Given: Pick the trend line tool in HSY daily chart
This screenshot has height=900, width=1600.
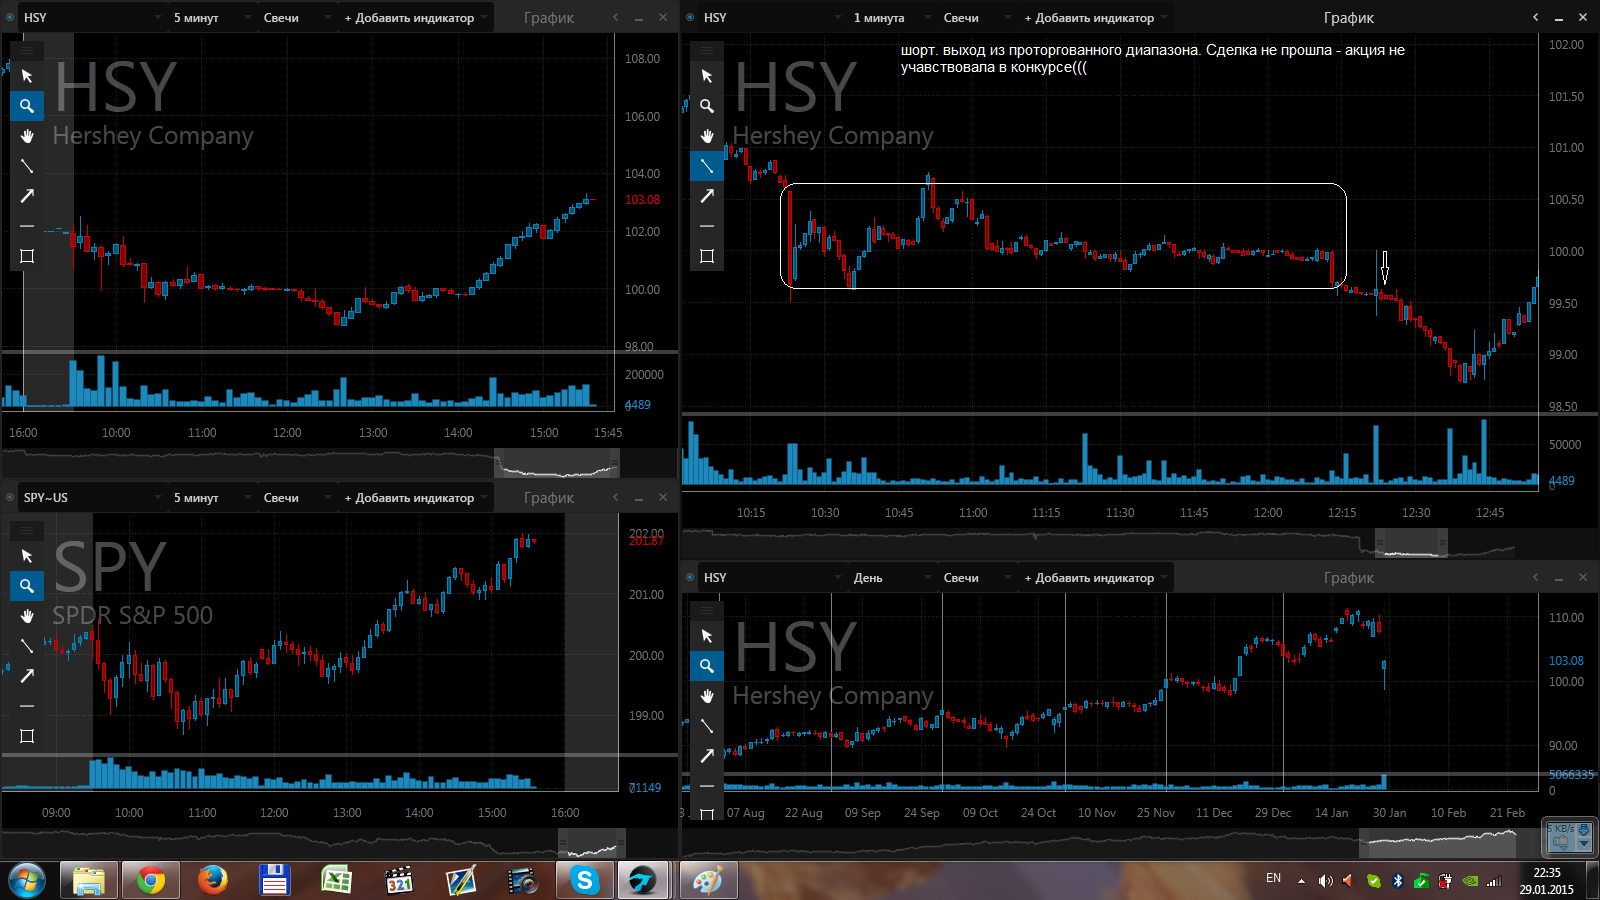Looking at the screenshot, I should 707,726.
